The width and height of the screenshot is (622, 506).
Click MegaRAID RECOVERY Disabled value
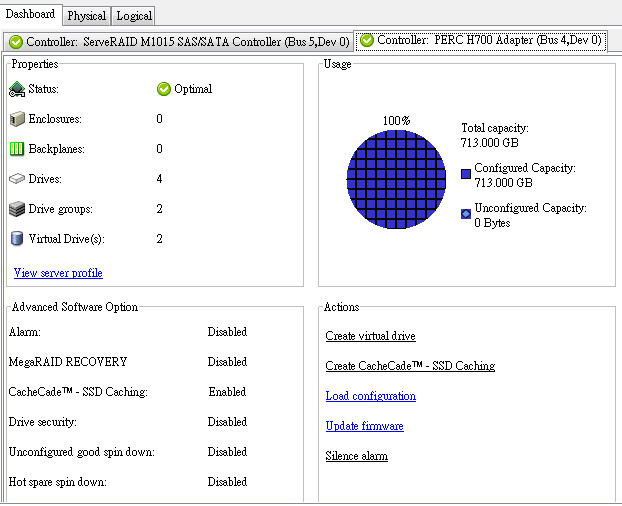(x=227, y=362)
